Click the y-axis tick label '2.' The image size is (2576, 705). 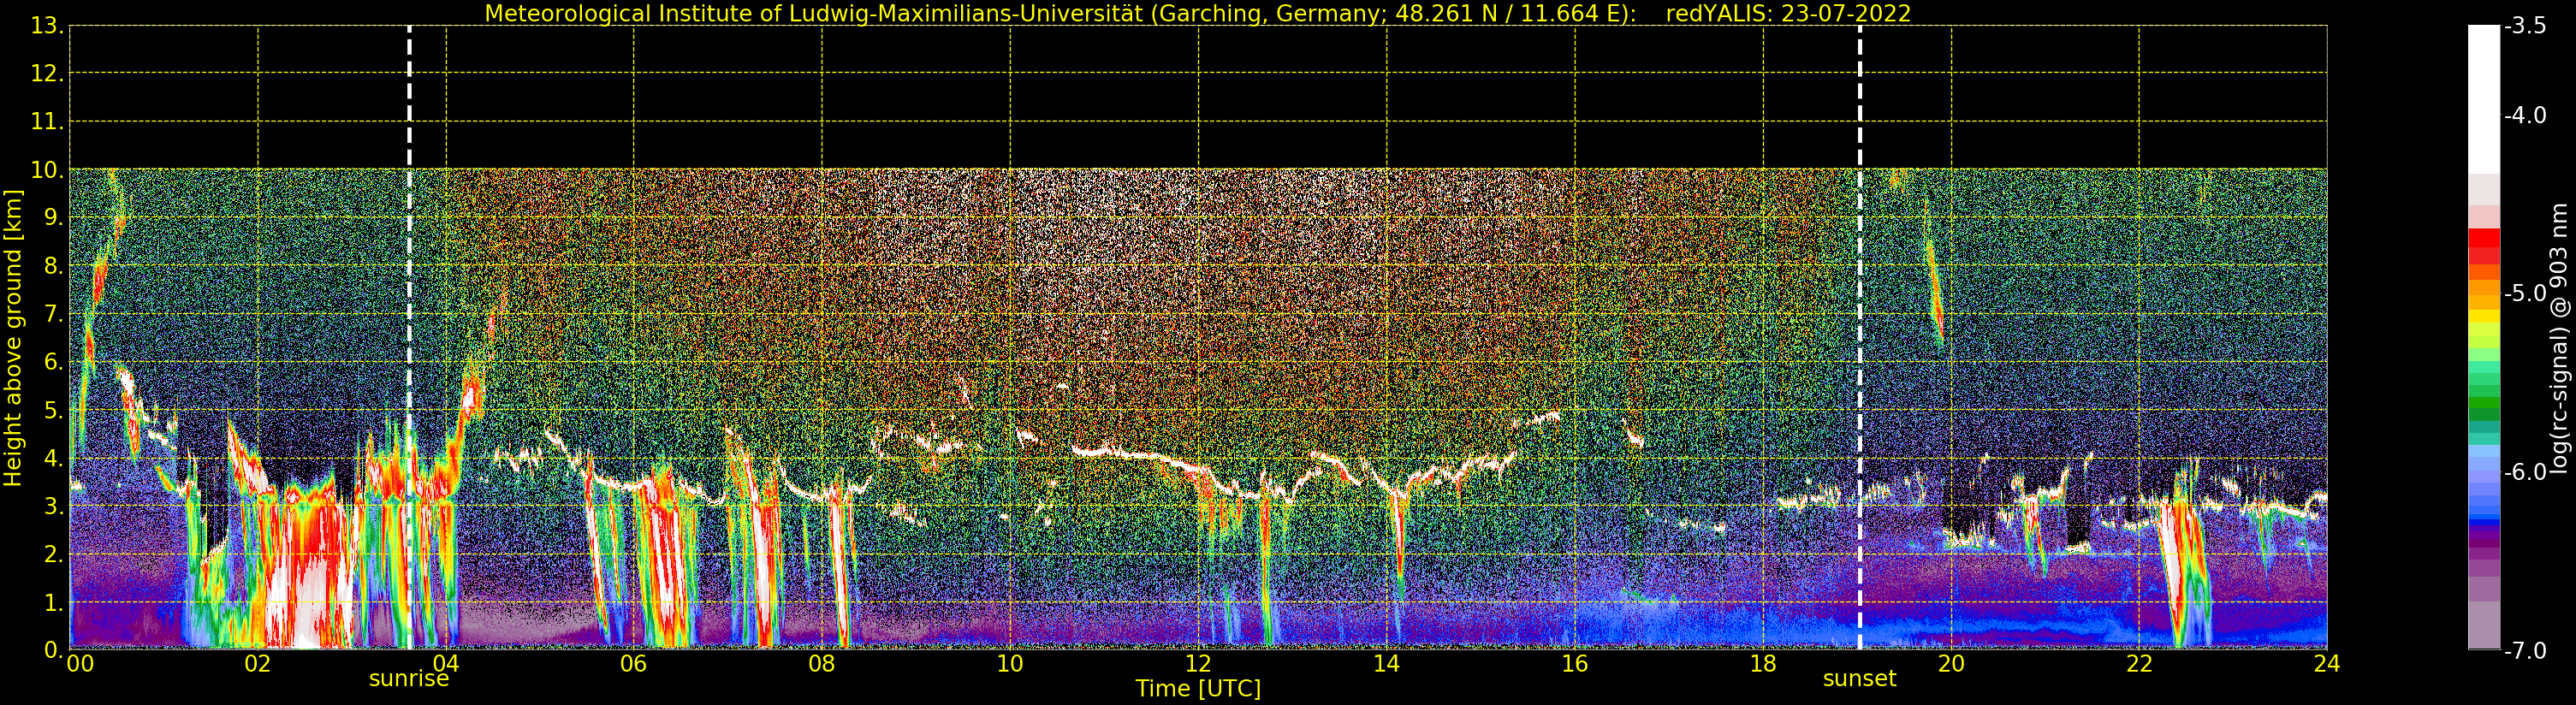pos(54,554)
